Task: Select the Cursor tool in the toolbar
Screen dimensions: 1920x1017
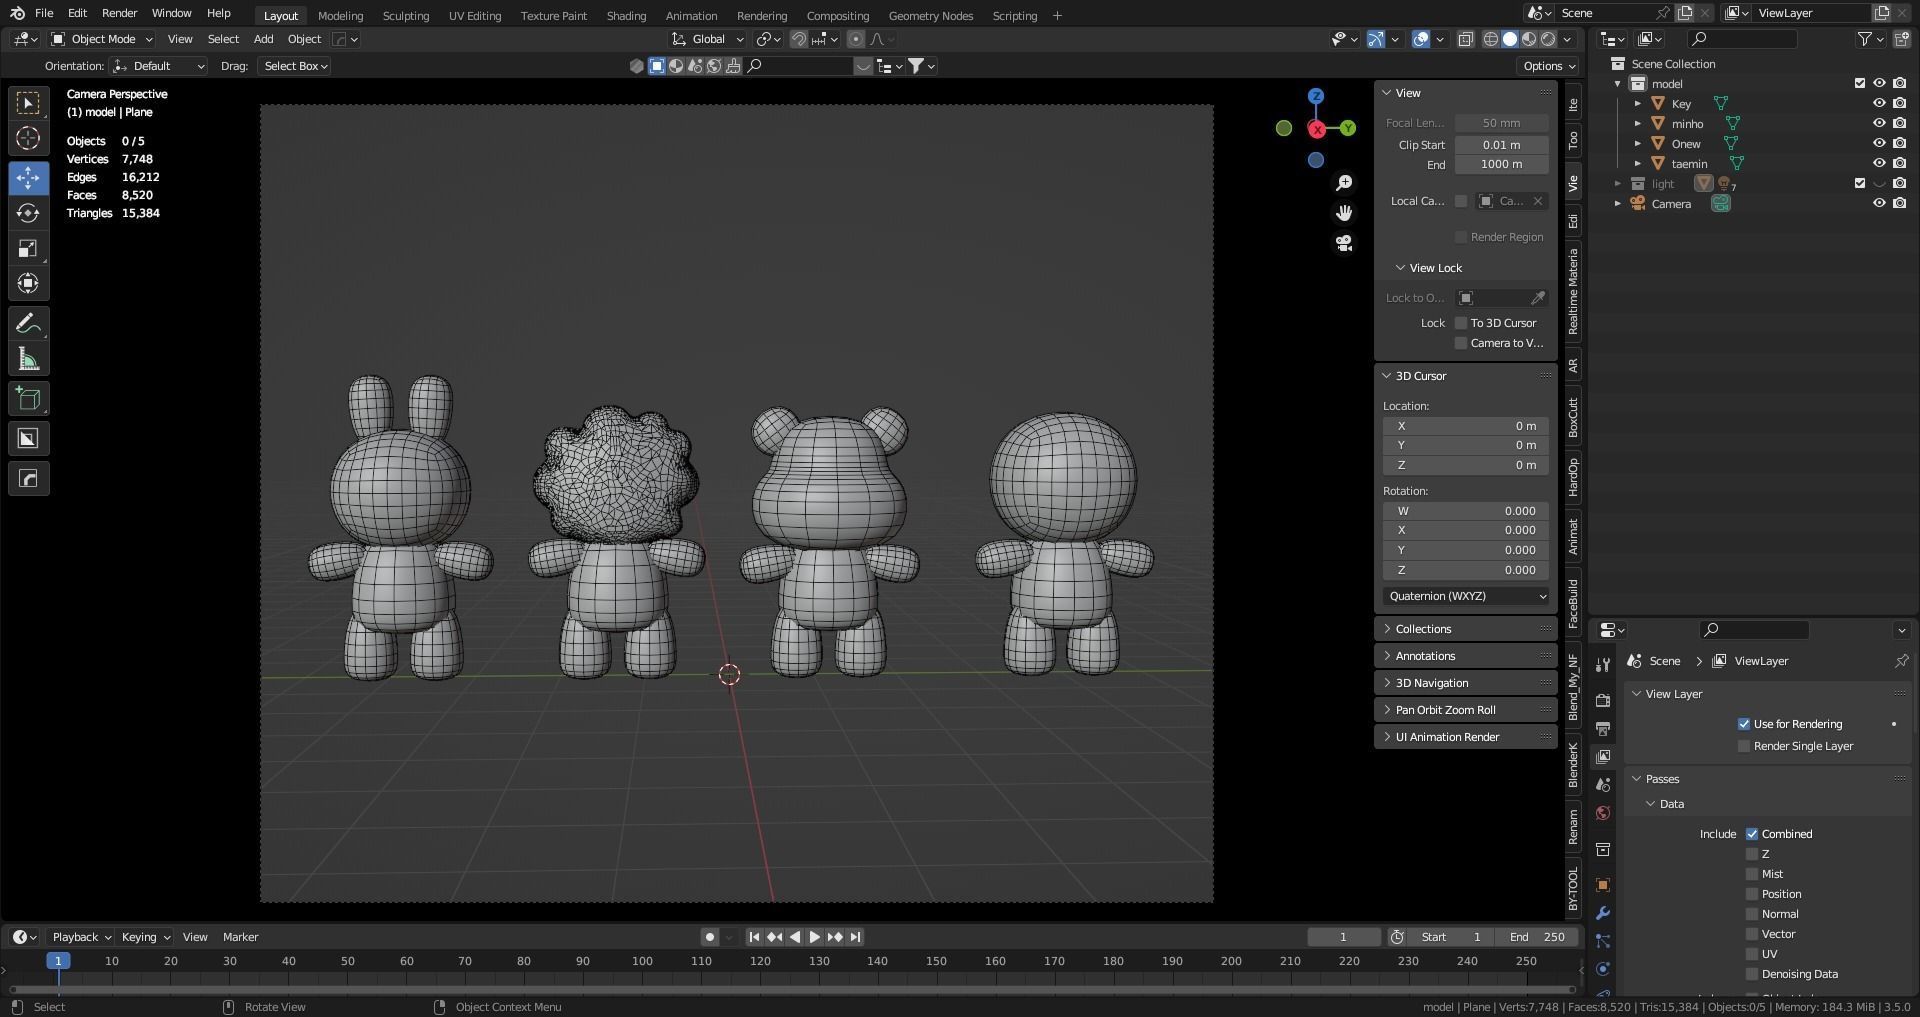Action: 28,138
